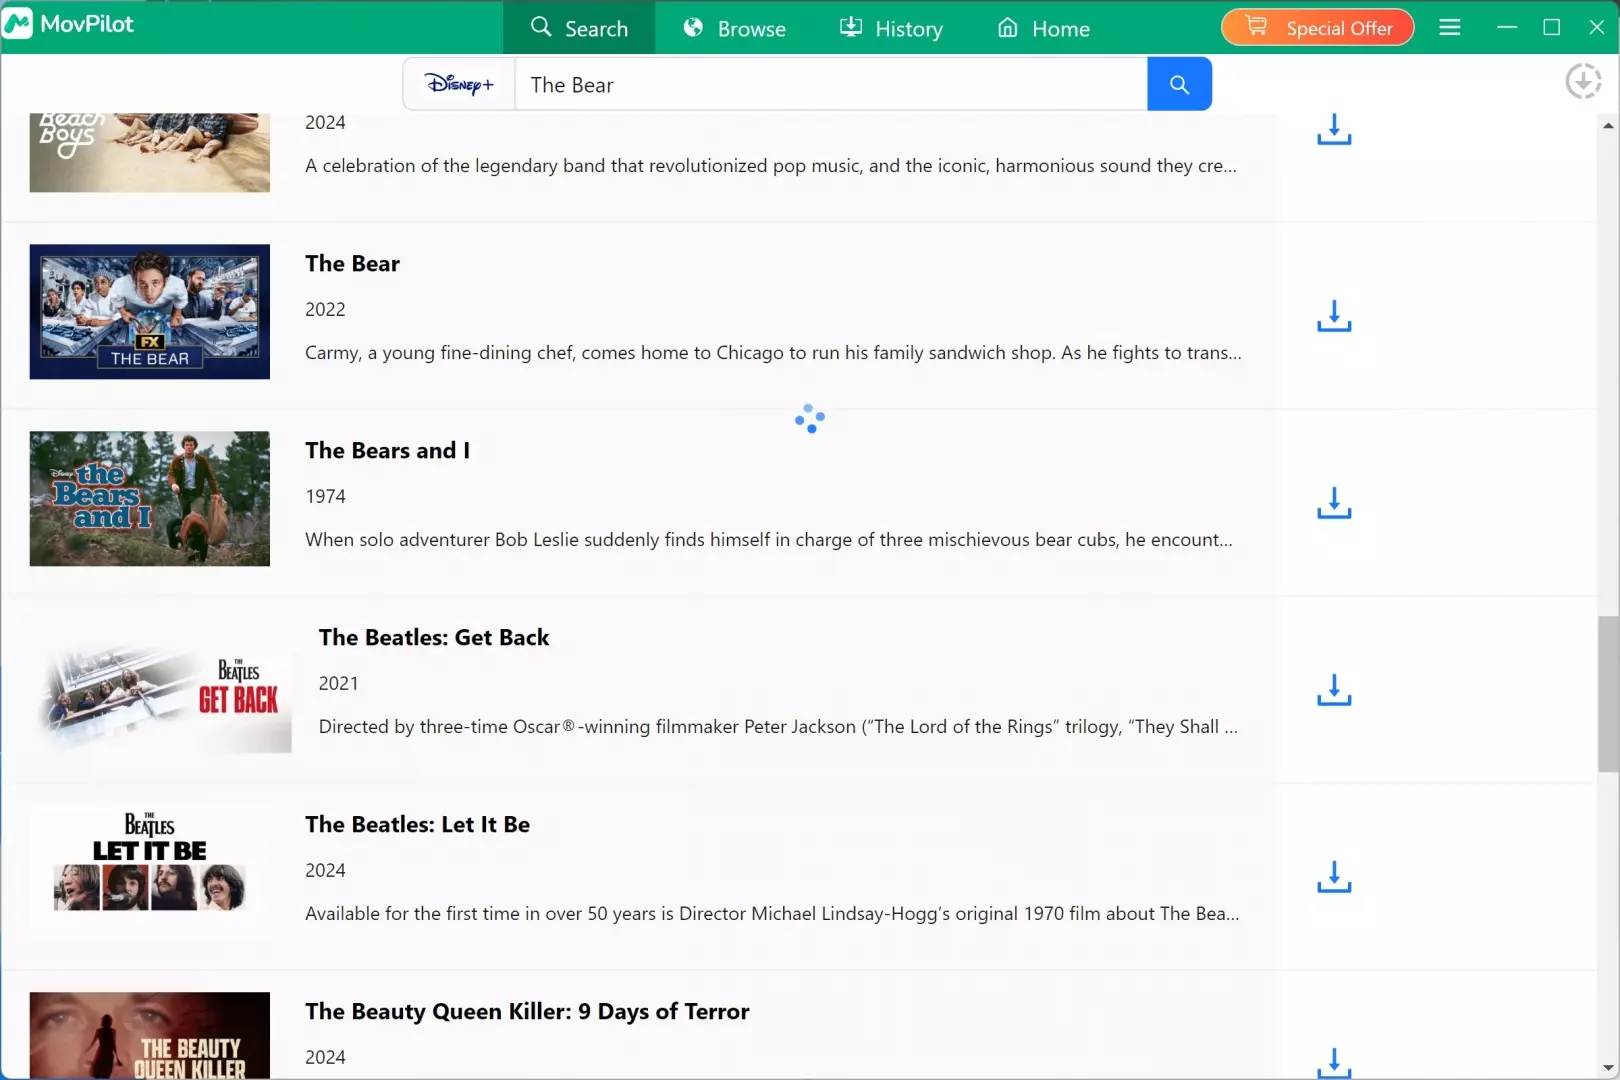Open the Disney+ service selector
1620x1080 pixels.
tap(459, 84)
